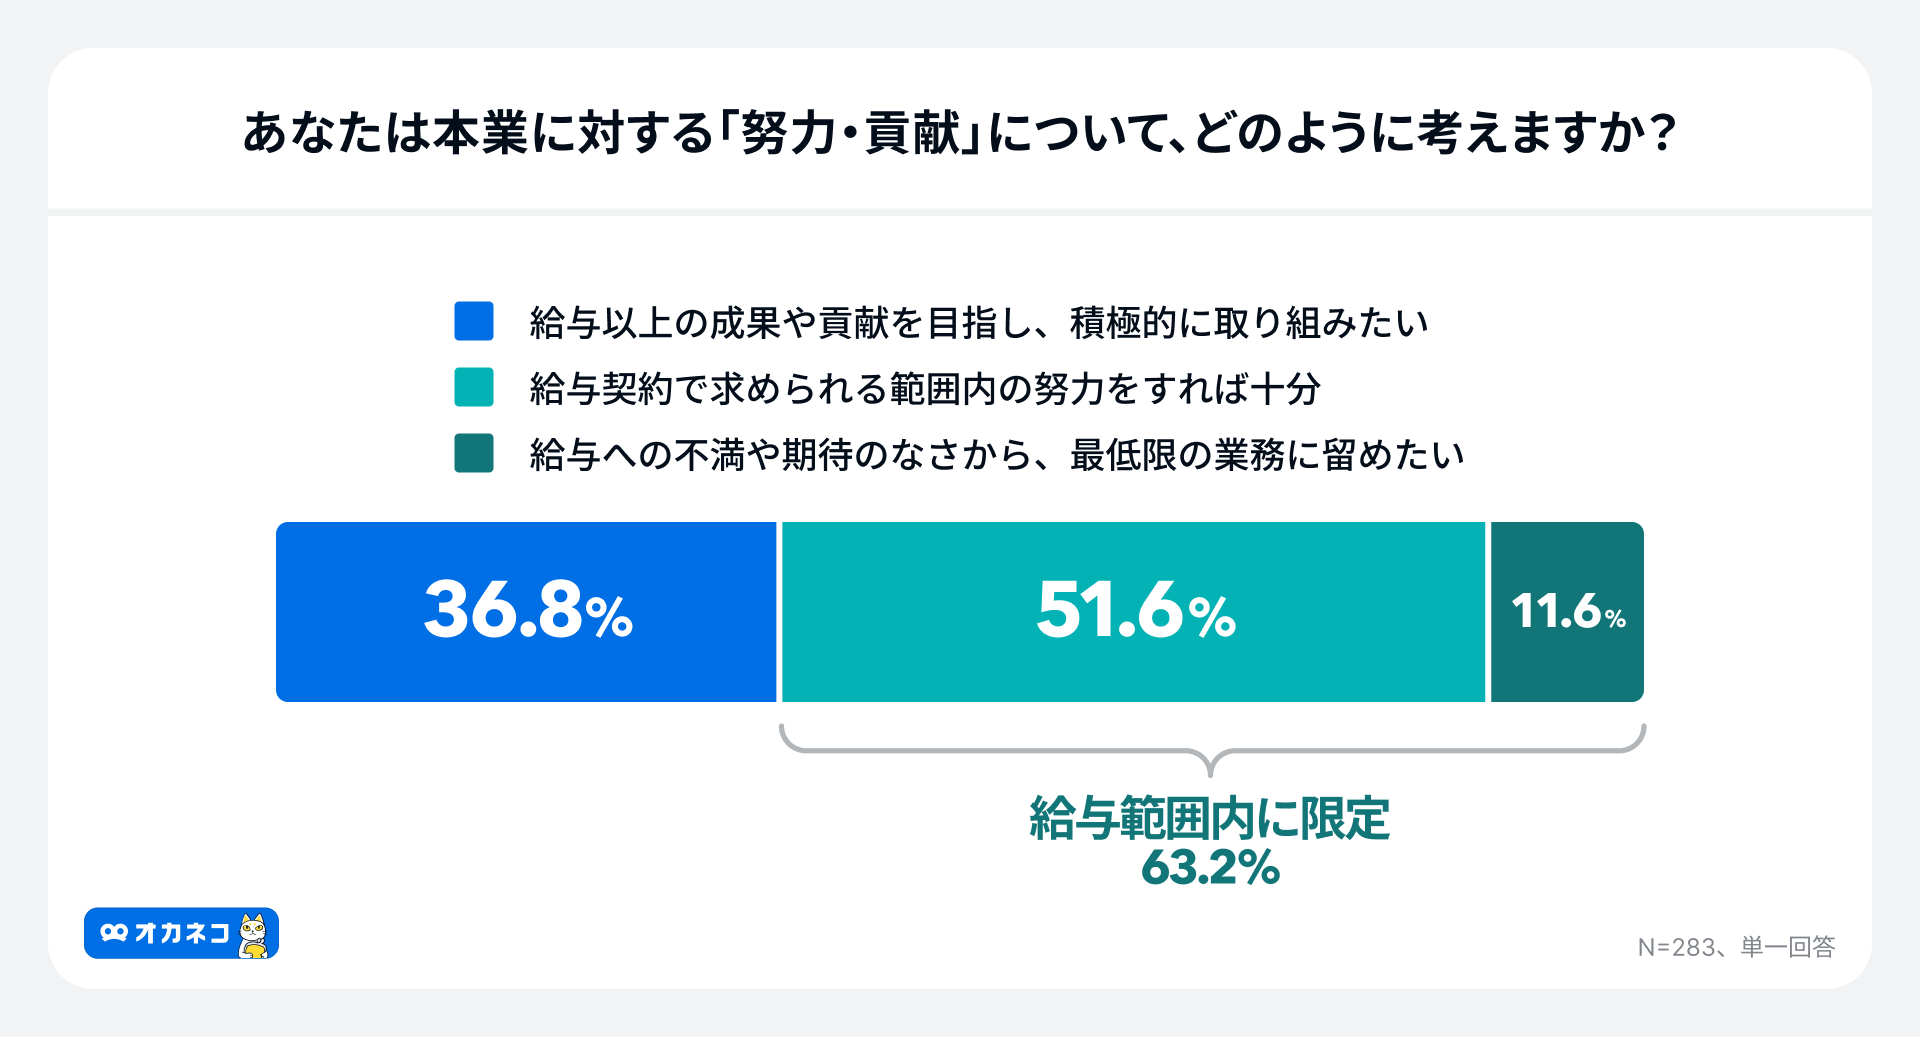Click the divider line below the title

960,212
